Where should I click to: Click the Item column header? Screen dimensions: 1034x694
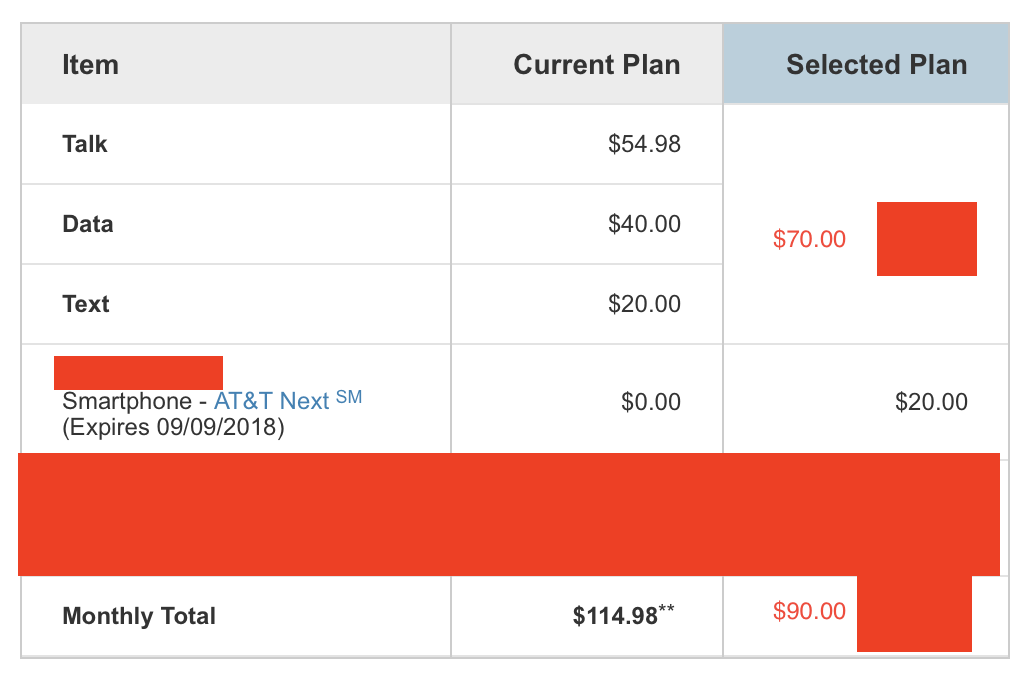[x=90, y=66]
